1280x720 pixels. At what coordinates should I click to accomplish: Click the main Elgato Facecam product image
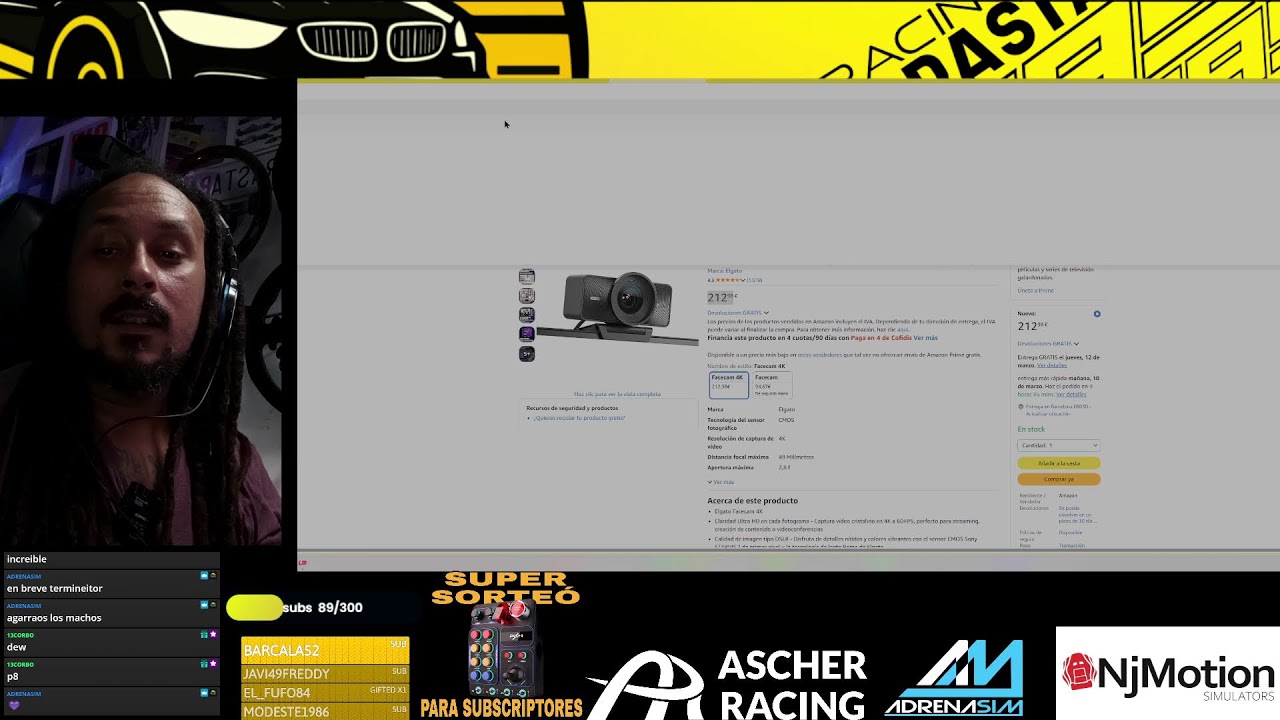point(618,308)
